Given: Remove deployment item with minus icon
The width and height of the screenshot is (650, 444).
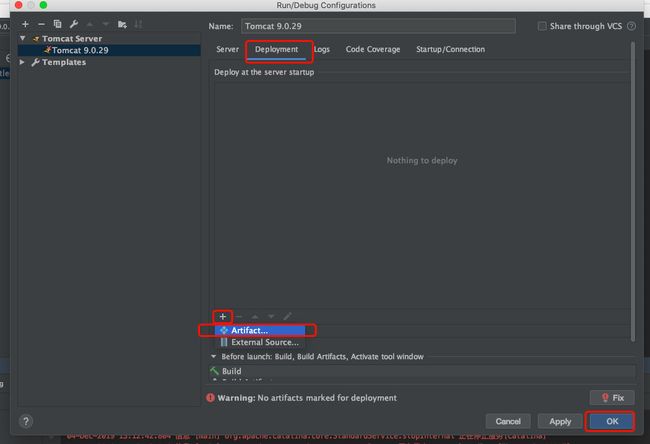Looking at the screenshot, I should tap(239, 317).
